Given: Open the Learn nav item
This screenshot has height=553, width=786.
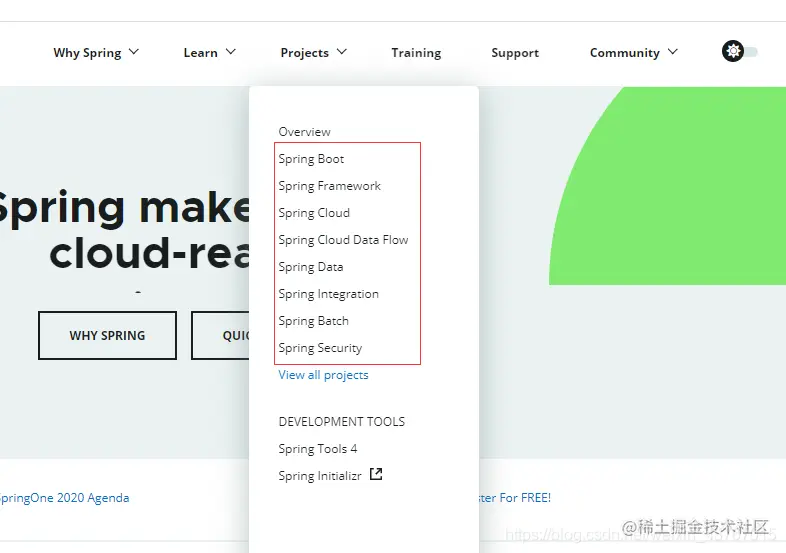Looking at the screenshot, I should coord(201,53).
